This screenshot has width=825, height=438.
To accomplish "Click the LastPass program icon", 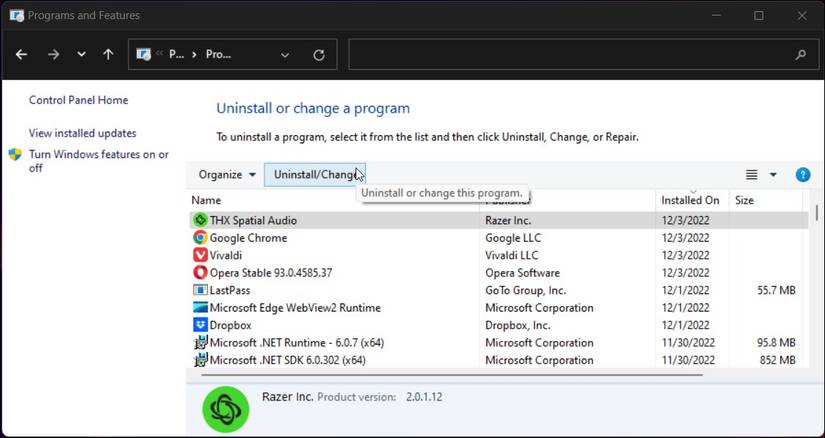I will 200,290.
